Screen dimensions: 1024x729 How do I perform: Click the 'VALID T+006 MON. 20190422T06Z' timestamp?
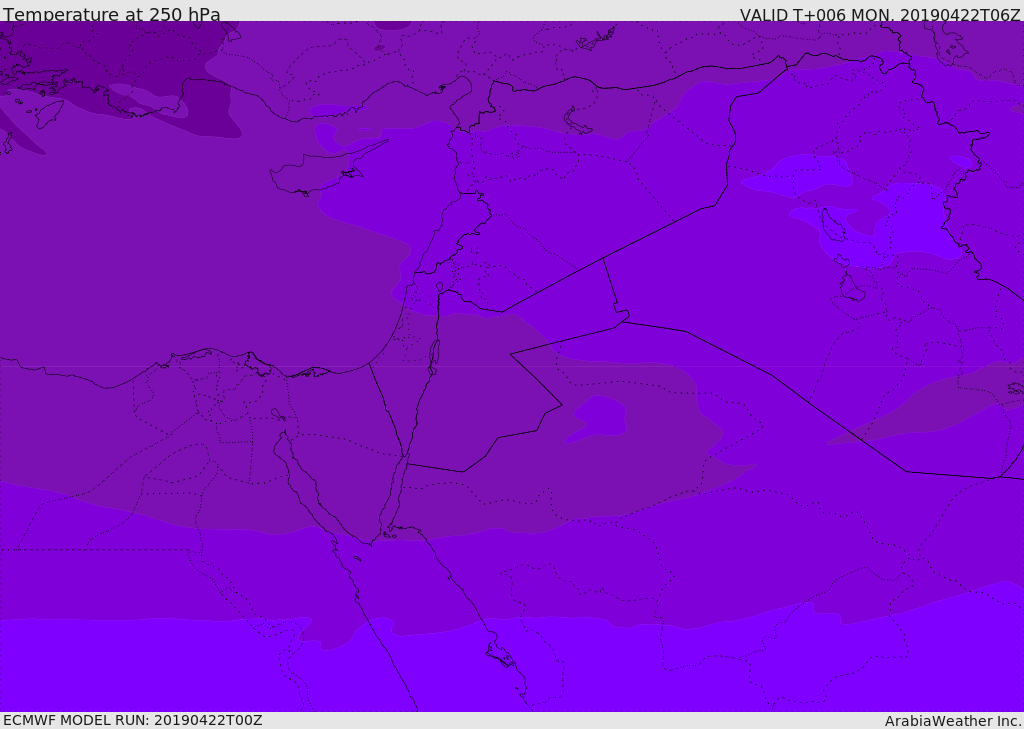pos(880,14)
